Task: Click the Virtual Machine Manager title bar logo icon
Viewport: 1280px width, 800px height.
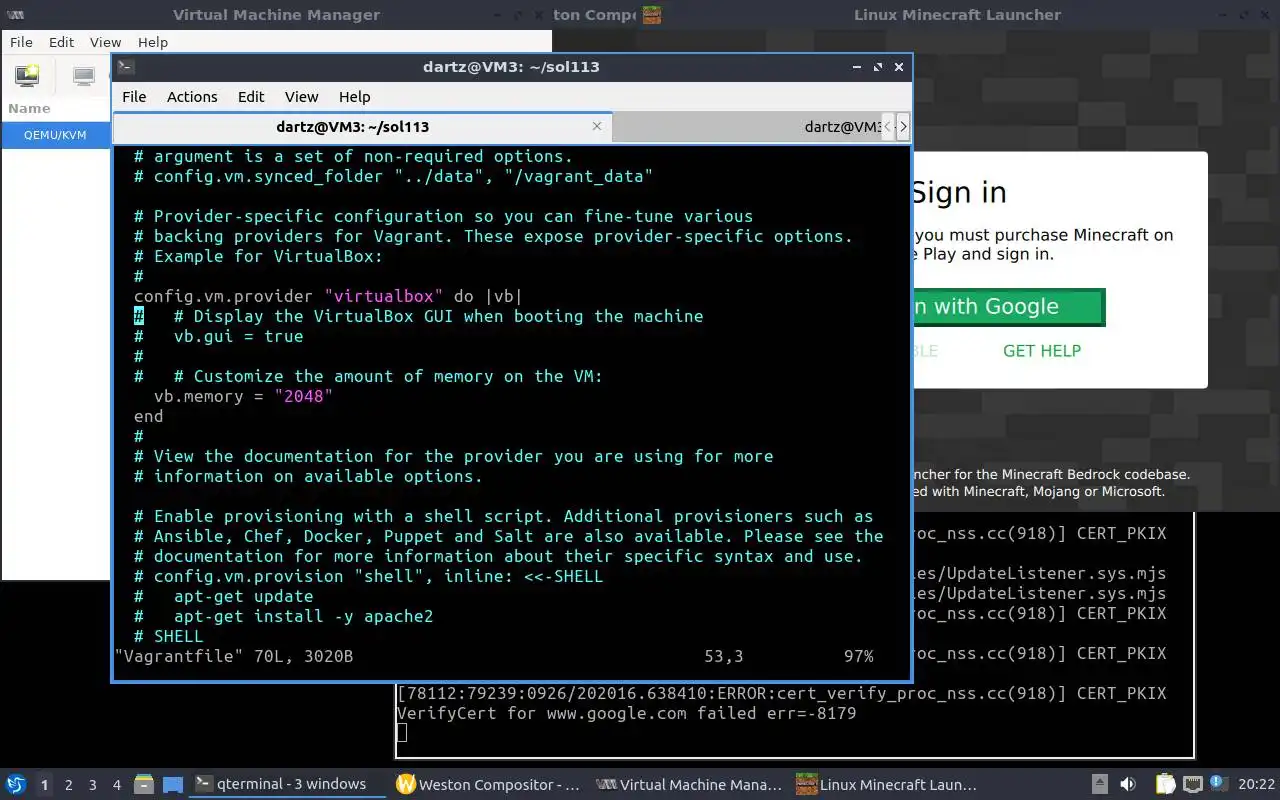Action: pyautogui.click(x=17, y=15)
